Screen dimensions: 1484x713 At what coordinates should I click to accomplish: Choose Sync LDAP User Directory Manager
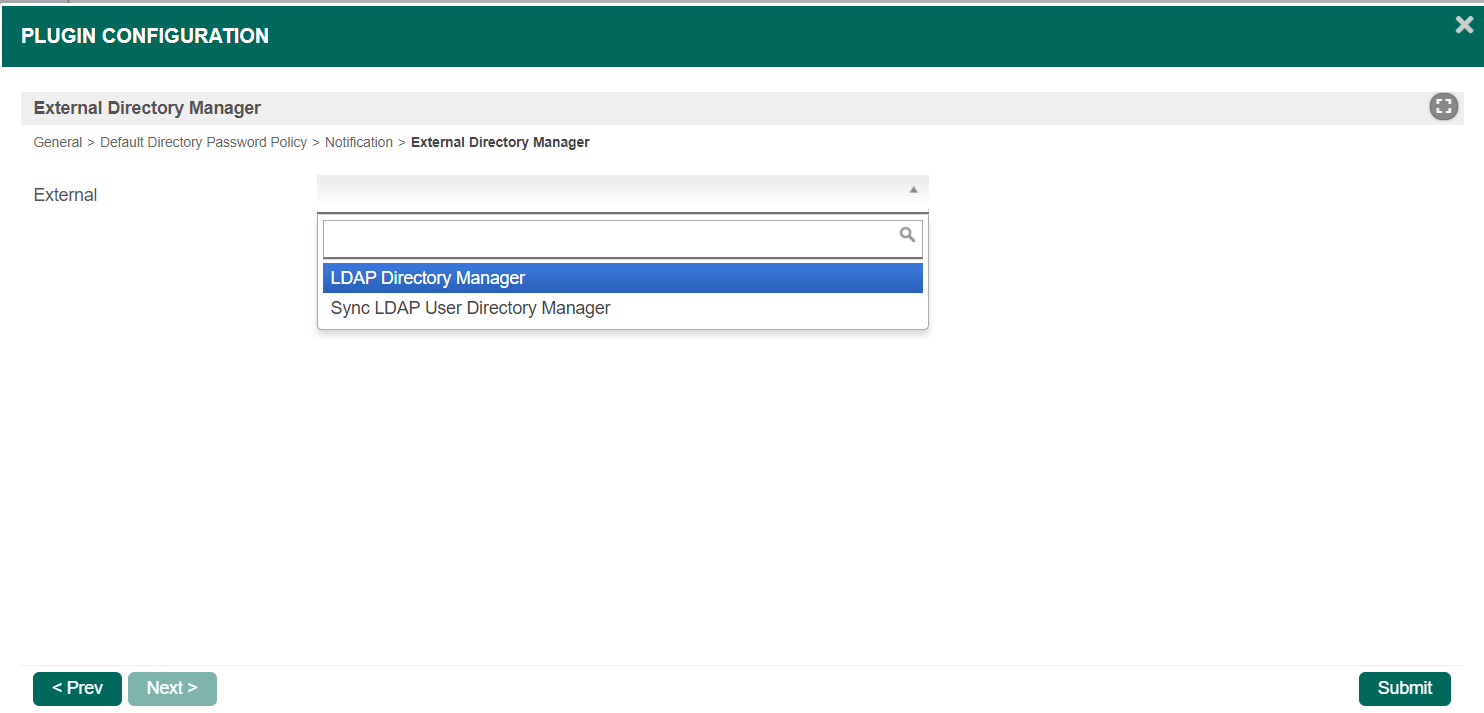(x=622, y=308)
